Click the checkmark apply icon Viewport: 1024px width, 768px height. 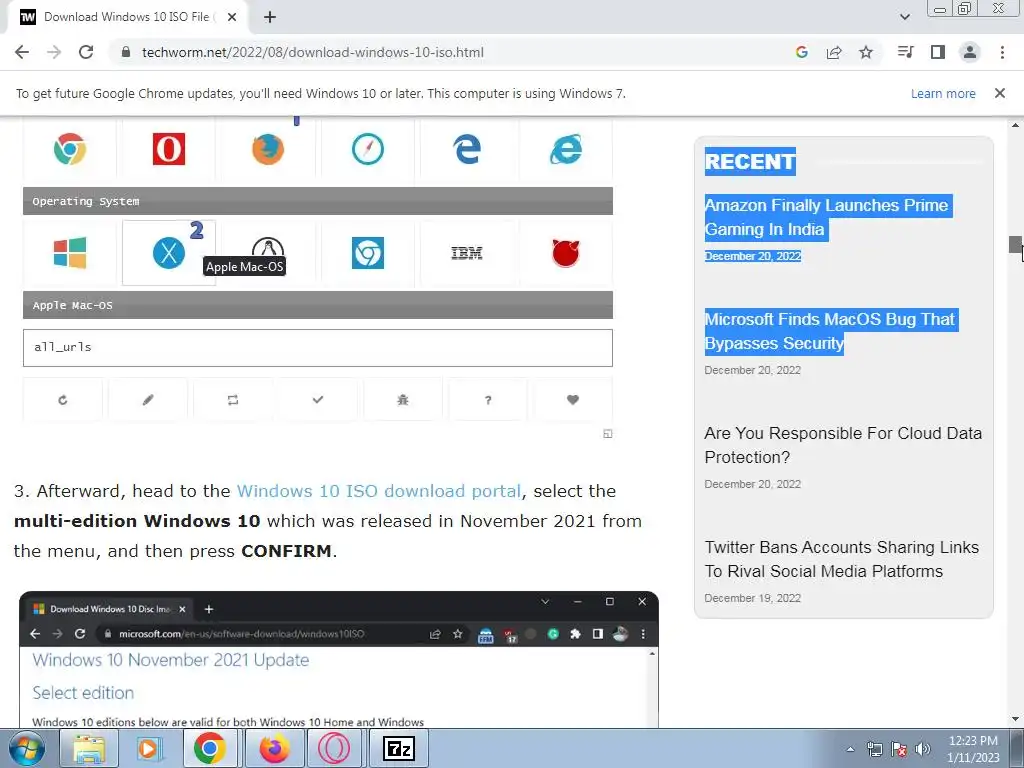317,400
